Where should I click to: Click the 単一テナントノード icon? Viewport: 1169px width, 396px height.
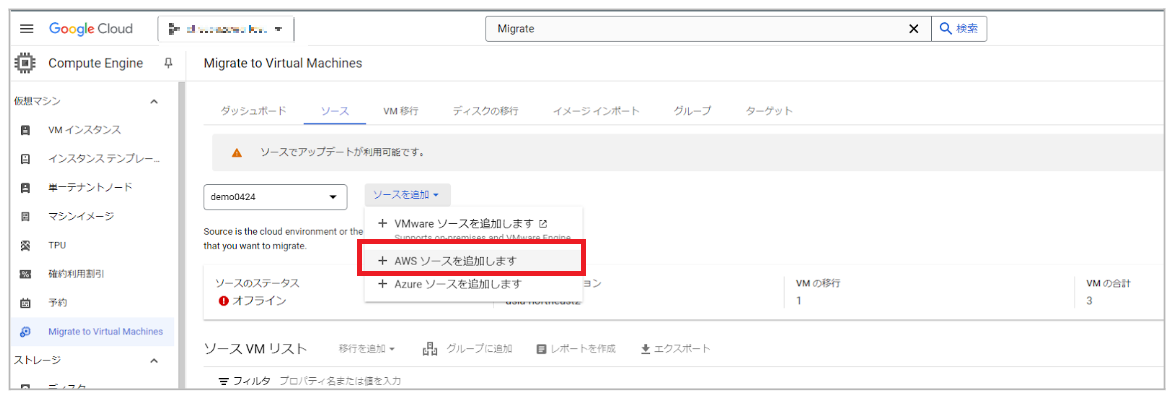click(x=25, y=187)
